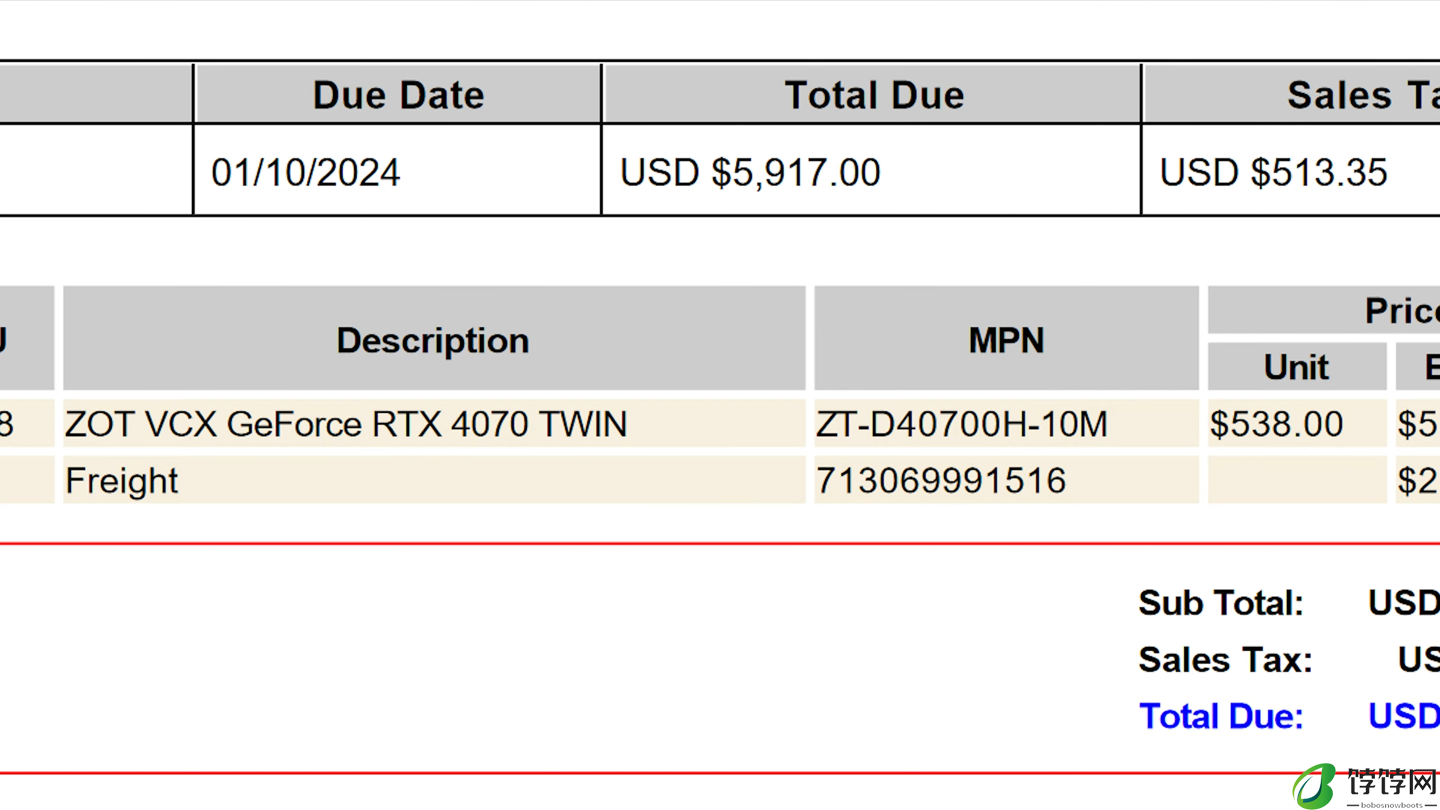Click the Total Due column header
The image size is (1440, 810).
coord(873,95)
